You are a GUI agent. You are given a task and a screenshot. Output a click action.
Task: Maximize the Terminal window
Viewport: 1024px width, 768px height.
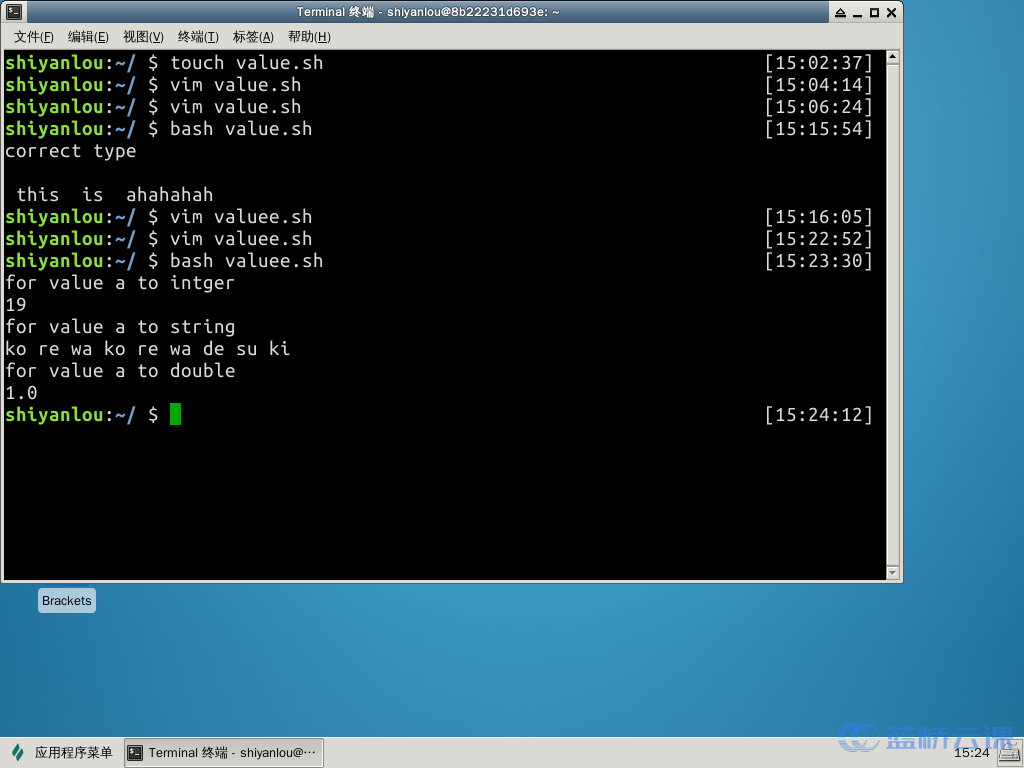pyautogui.click(x=874, y=12)
